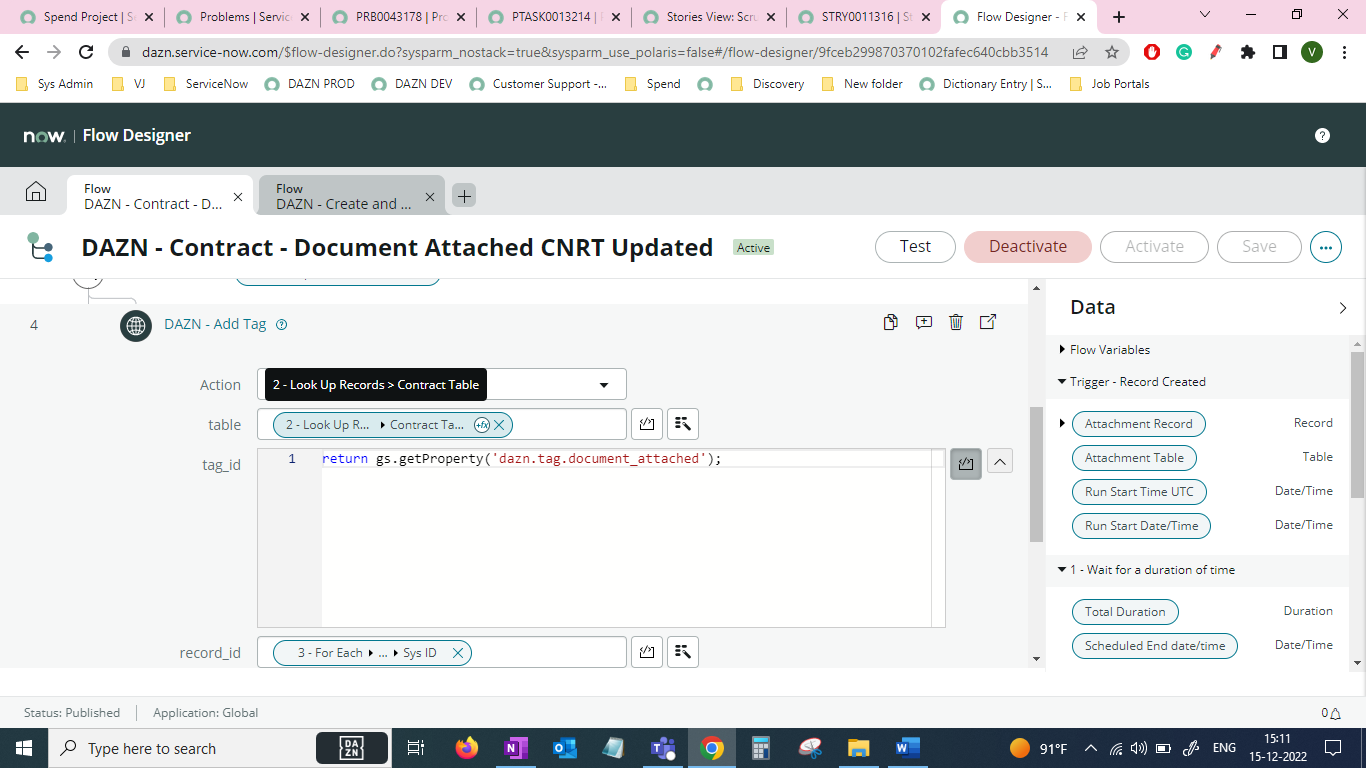Viewport: 1366px width, 768px height.
Task: Expand the Attachment Record pill tree
Action: [x=1062, y=423]
